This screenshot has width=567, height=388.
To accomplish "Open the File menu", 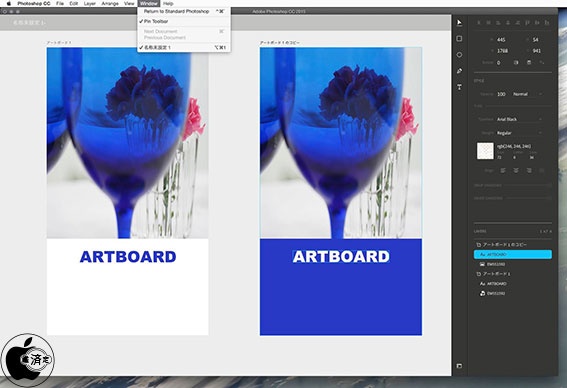I will tap(60, 3).
